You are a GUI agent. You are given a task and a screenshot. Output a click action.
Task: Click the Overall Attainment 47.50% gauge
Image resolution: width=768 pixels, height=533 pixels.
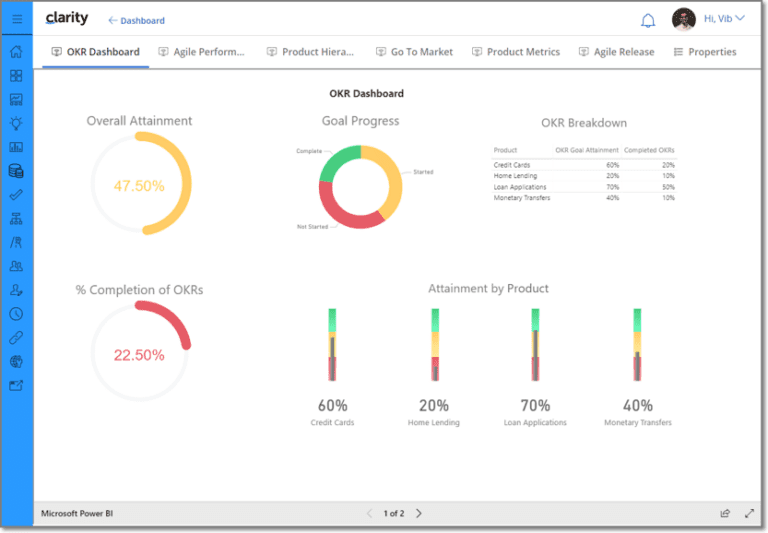pos(139,185)
